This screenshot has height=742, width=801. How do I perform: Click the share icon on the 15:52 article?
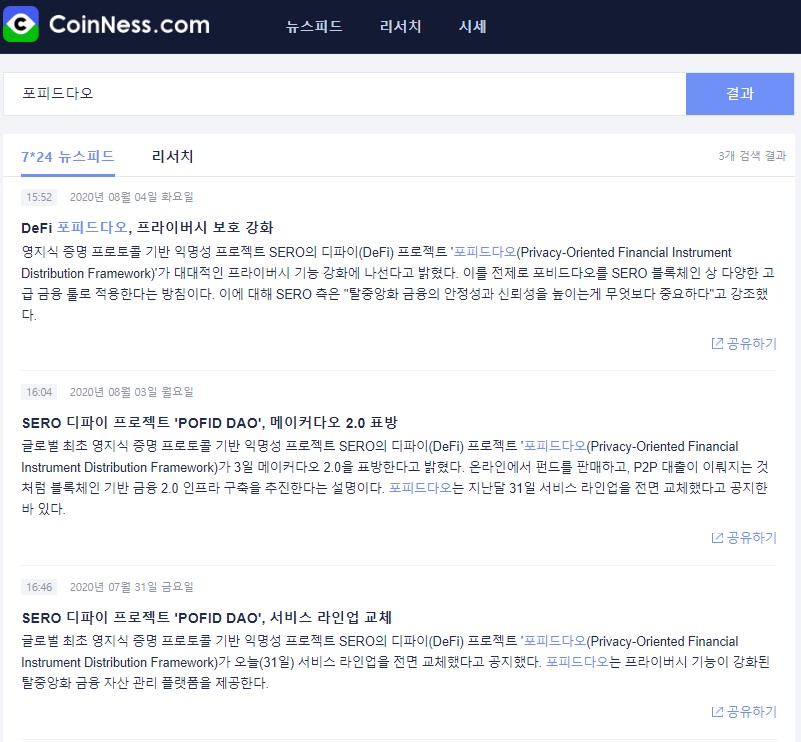coord(717,344)
